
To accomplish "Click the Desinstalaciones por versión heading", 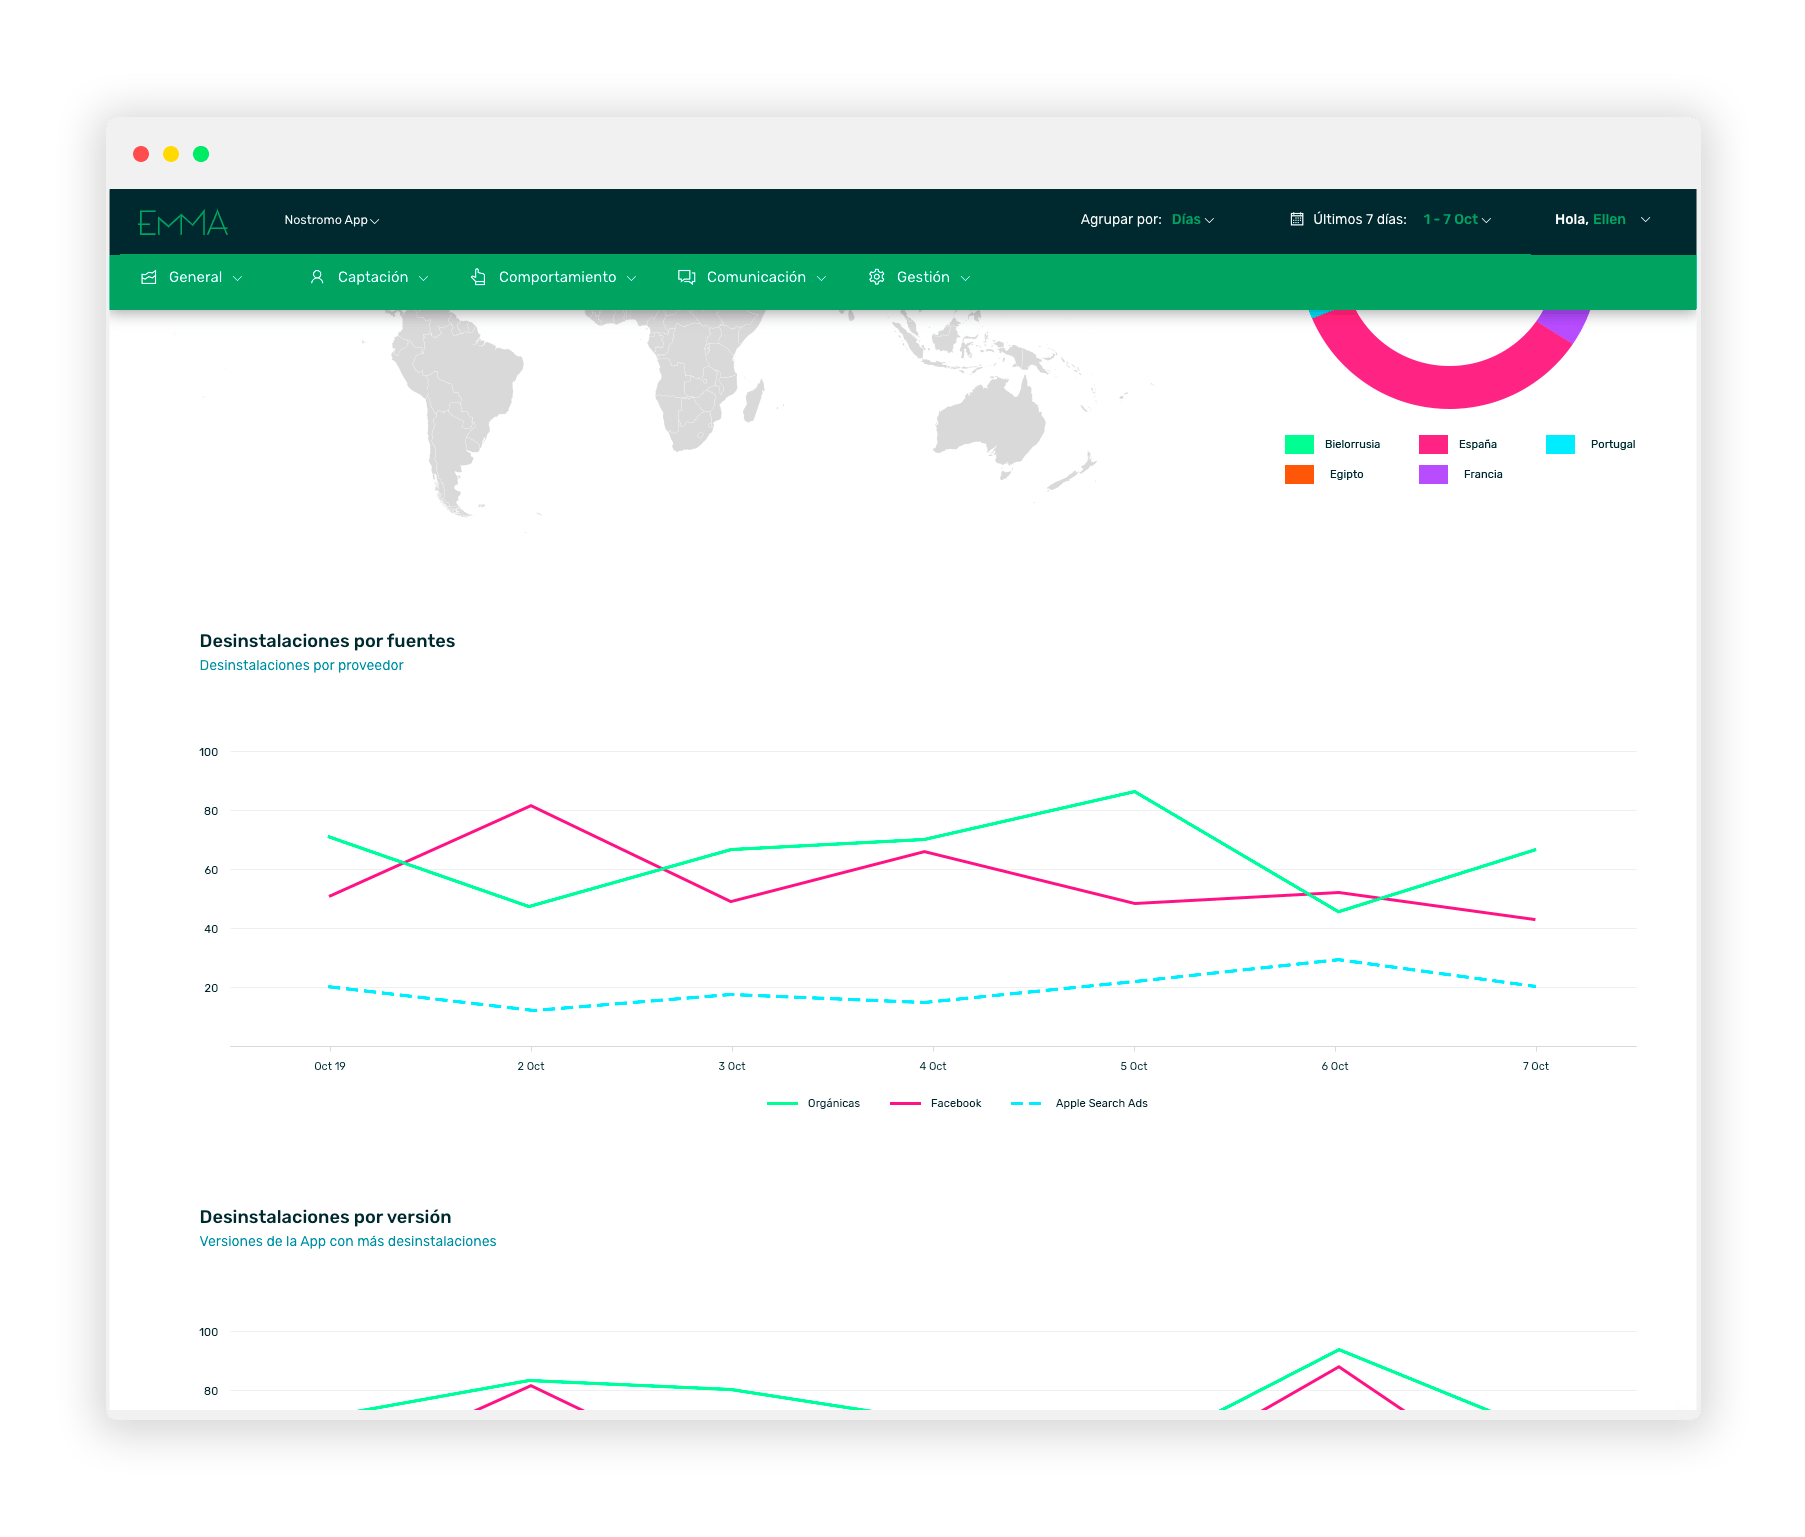I will 325,1217.
